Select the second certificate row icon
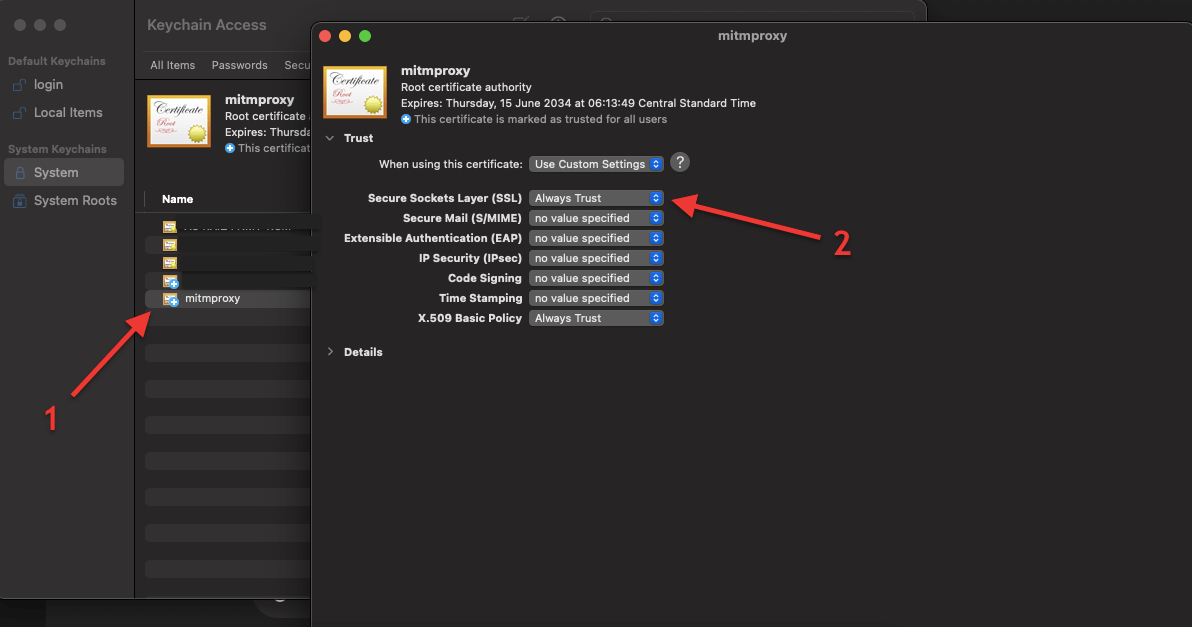Screen dimensions: 1192x627 170,245
